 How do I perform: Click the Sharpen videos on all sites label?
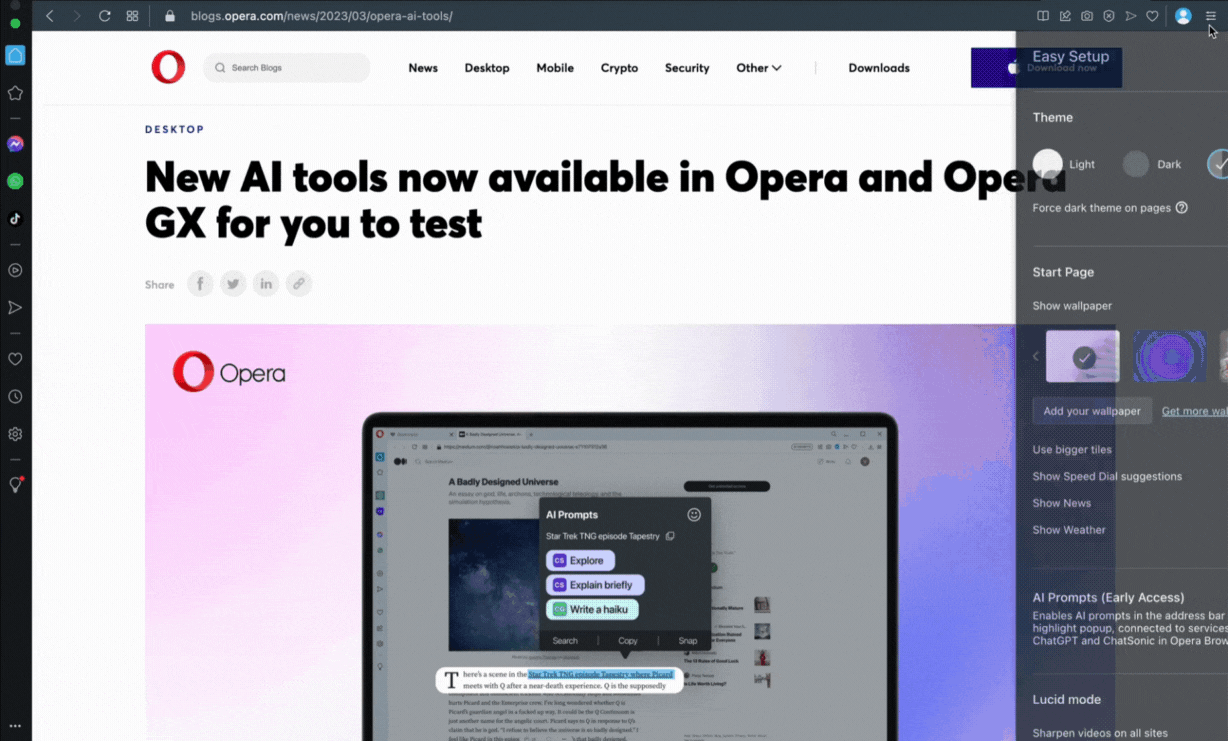1100,733
